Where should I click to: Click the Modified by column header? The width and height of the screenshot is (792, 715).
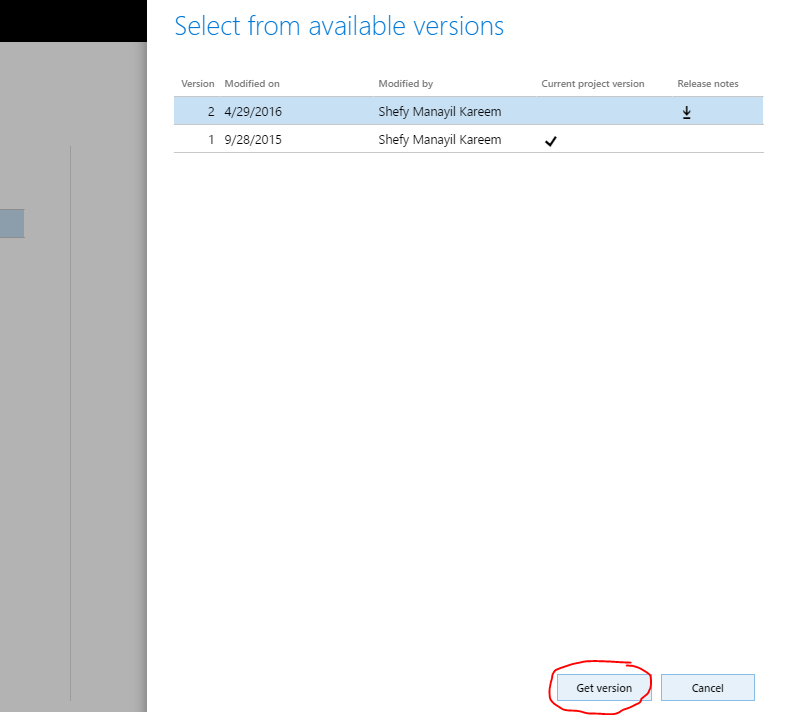405,84
